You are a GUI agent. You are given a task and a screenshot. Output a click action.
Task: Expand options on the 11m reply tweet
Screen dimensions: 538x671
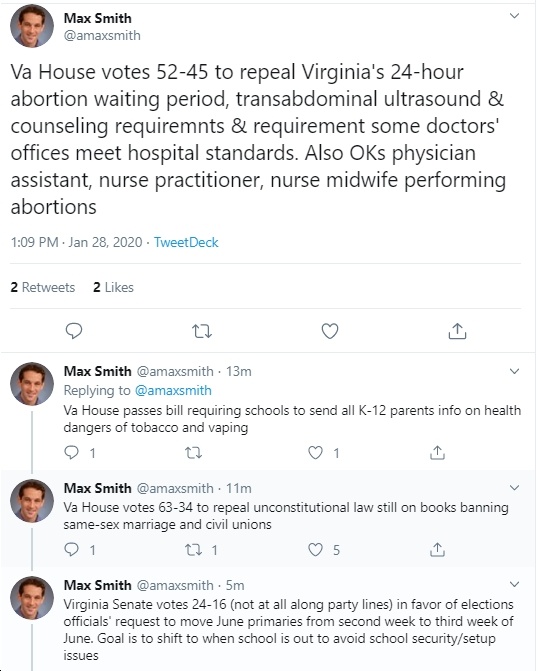pyautogui.click(x=514, y=487)
